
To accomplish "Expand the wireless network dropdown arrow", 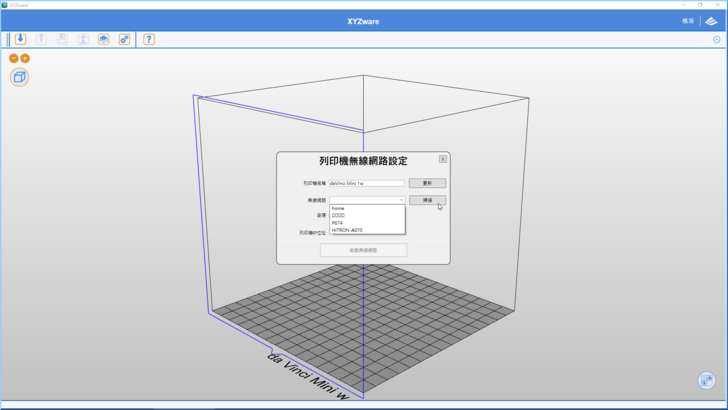I will click(401, 200).
